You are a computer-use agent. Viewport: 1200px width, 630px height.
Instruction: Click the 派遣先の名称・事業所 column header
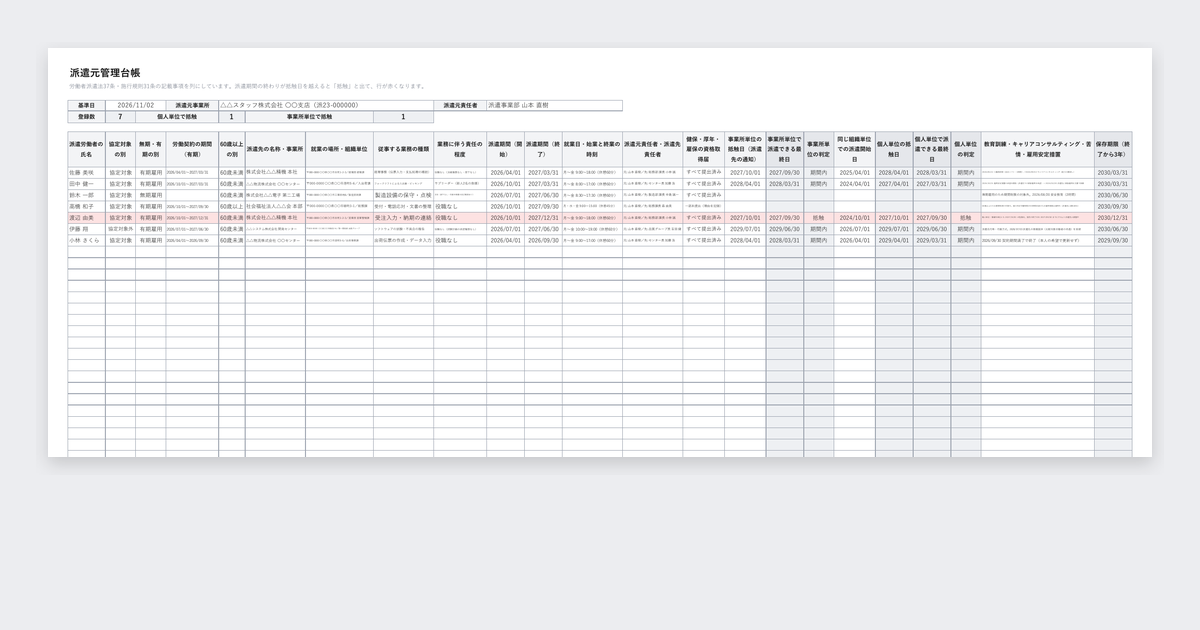click(274, 151)
